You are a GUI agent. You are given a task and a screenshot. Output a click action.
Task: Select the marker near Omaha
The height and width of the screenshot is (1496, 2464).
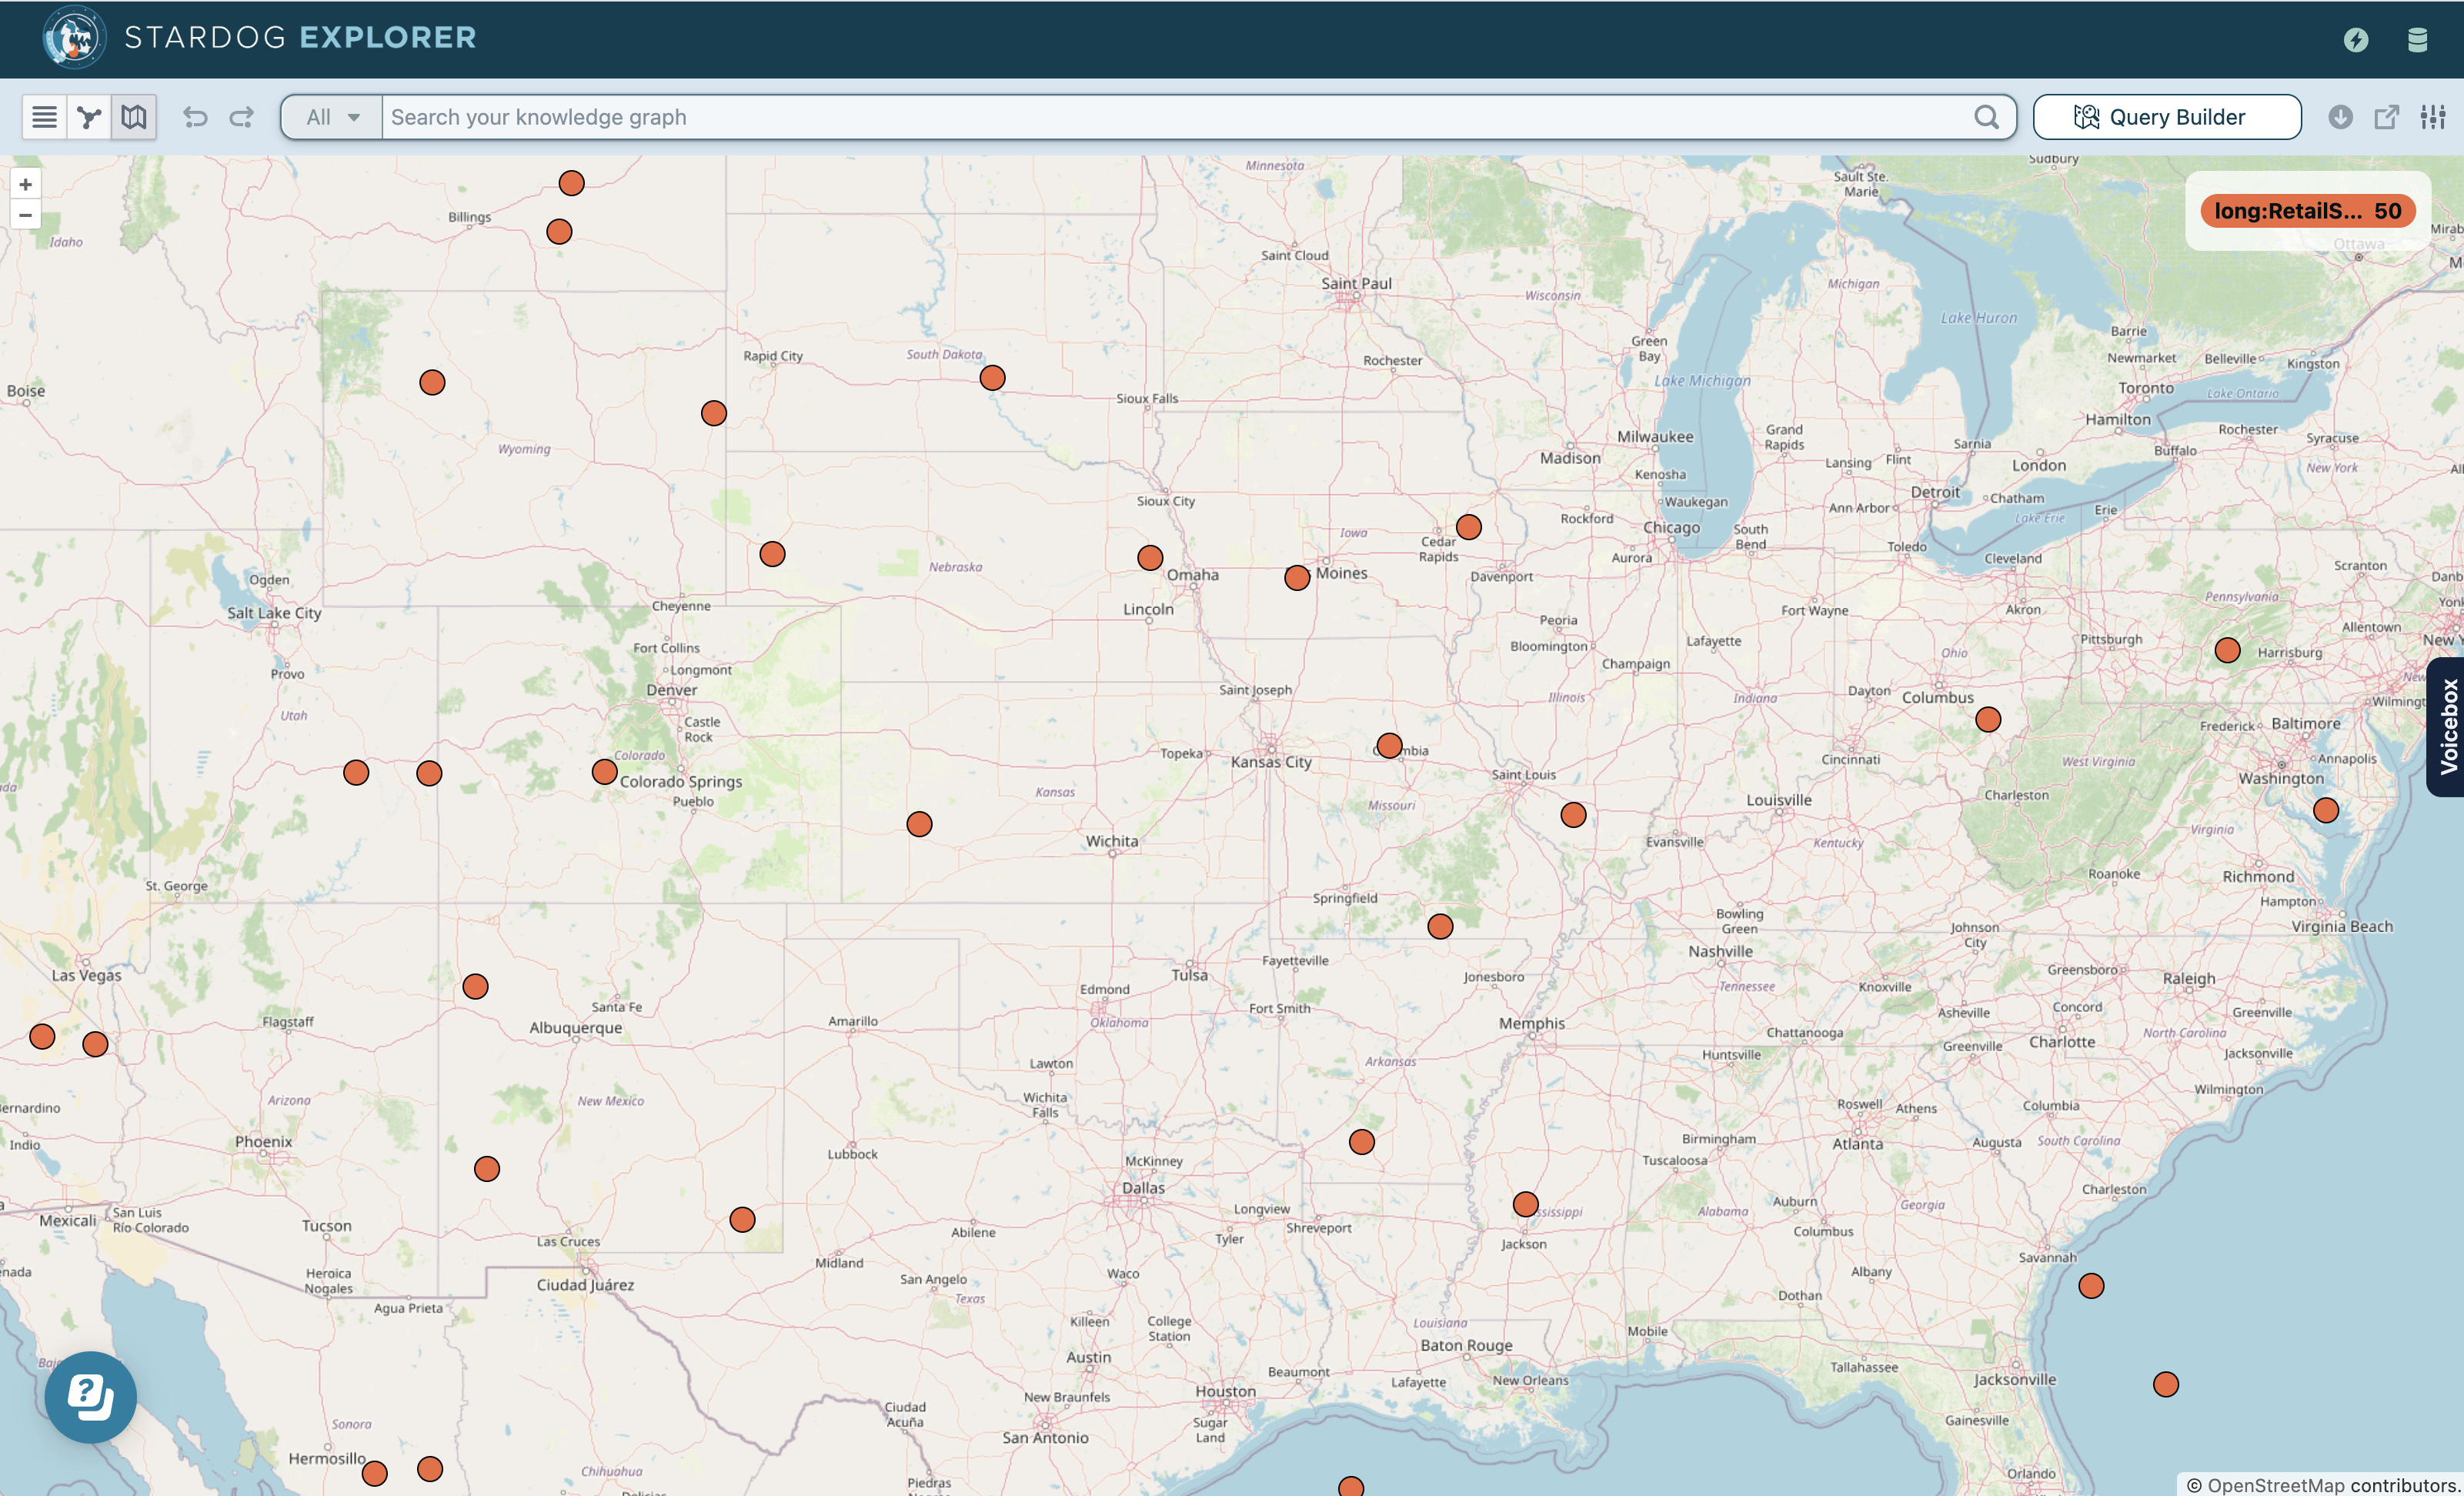click(1150, 557)
